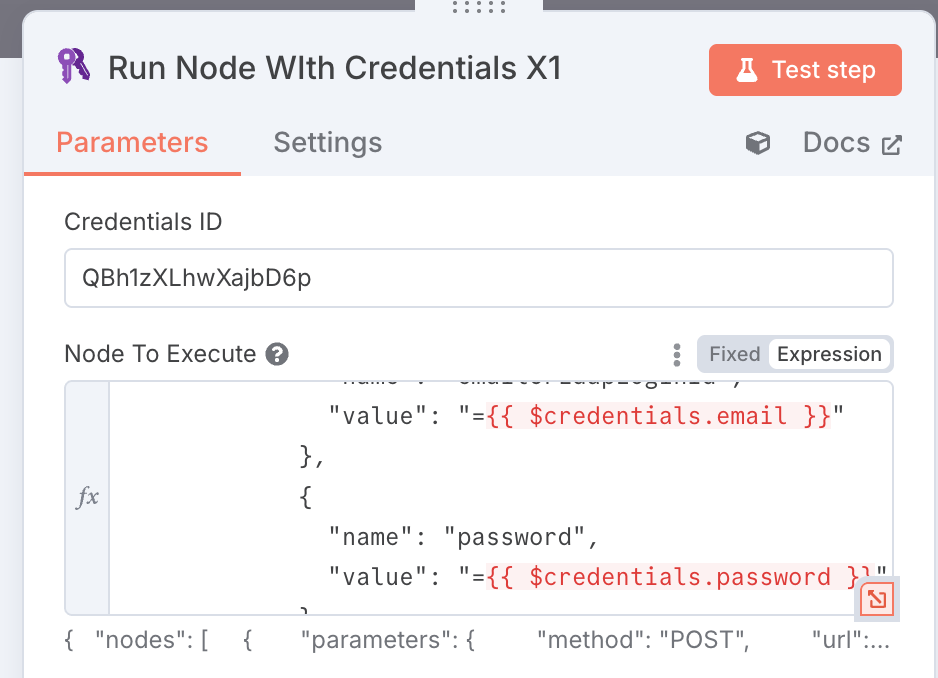Open the three-dot options menu
The image size is (938, 678).
coord(677,354)
